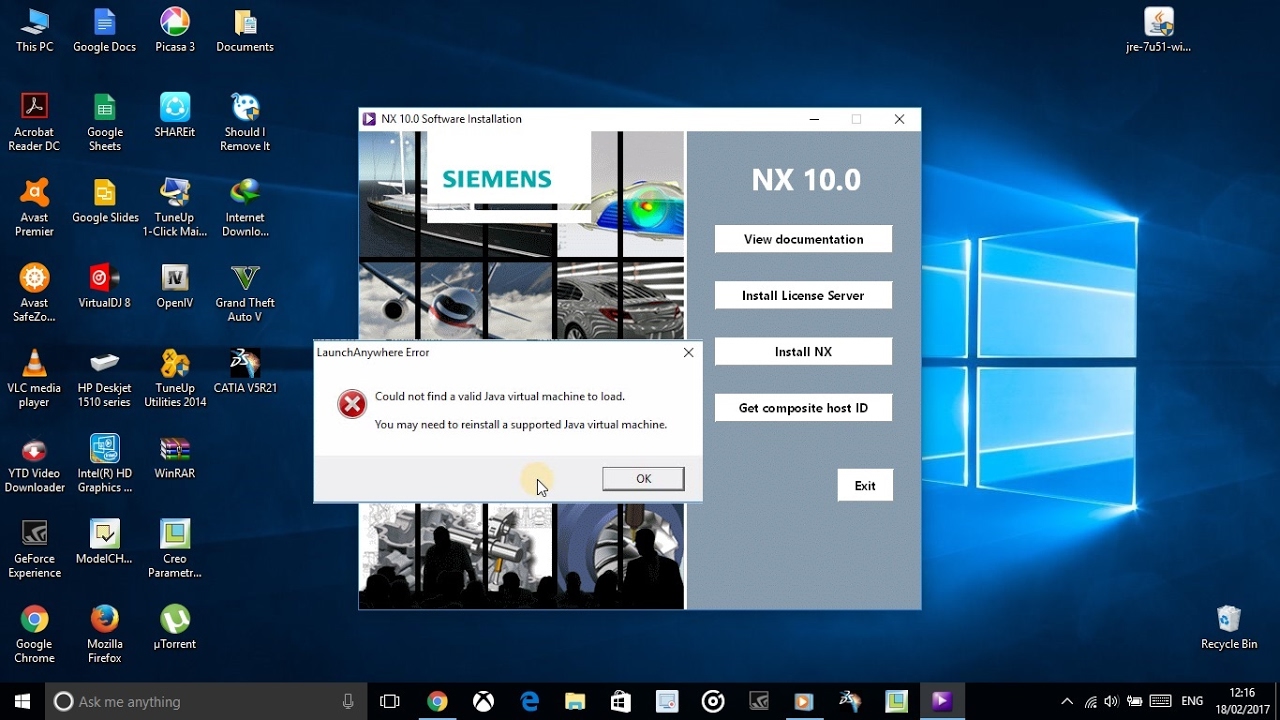
Task: Open network Wi-Fi tray icon
Action: coord(1090,702)
